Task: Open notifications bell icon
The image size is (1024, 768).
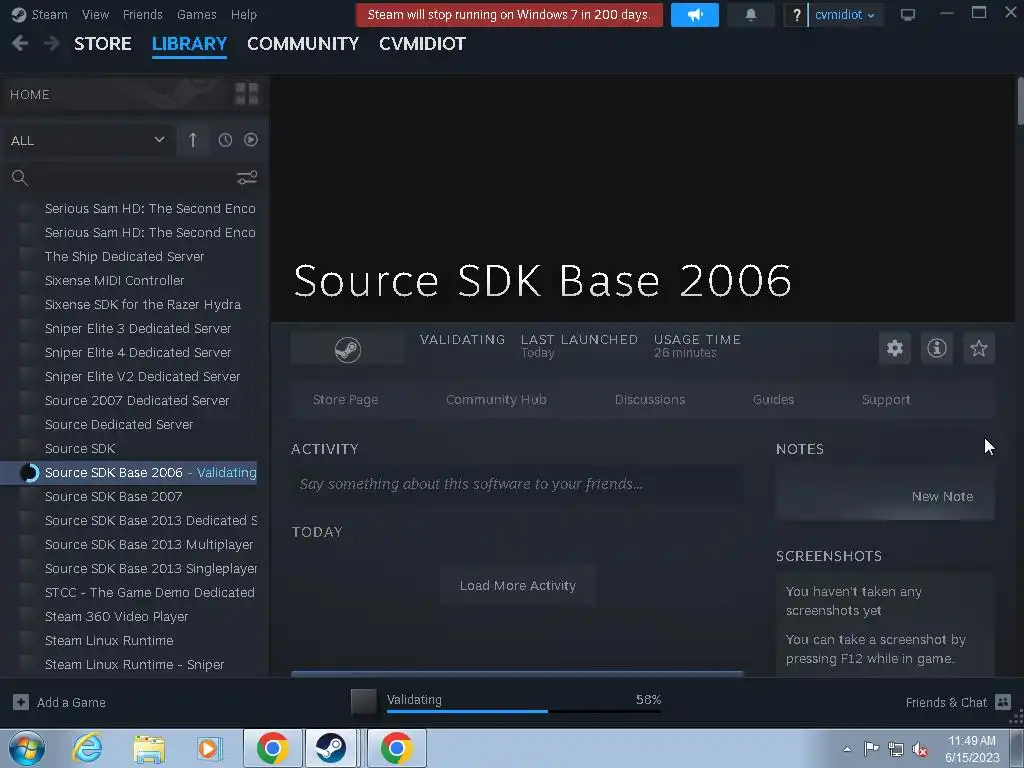Action: [x=750, y=14]
